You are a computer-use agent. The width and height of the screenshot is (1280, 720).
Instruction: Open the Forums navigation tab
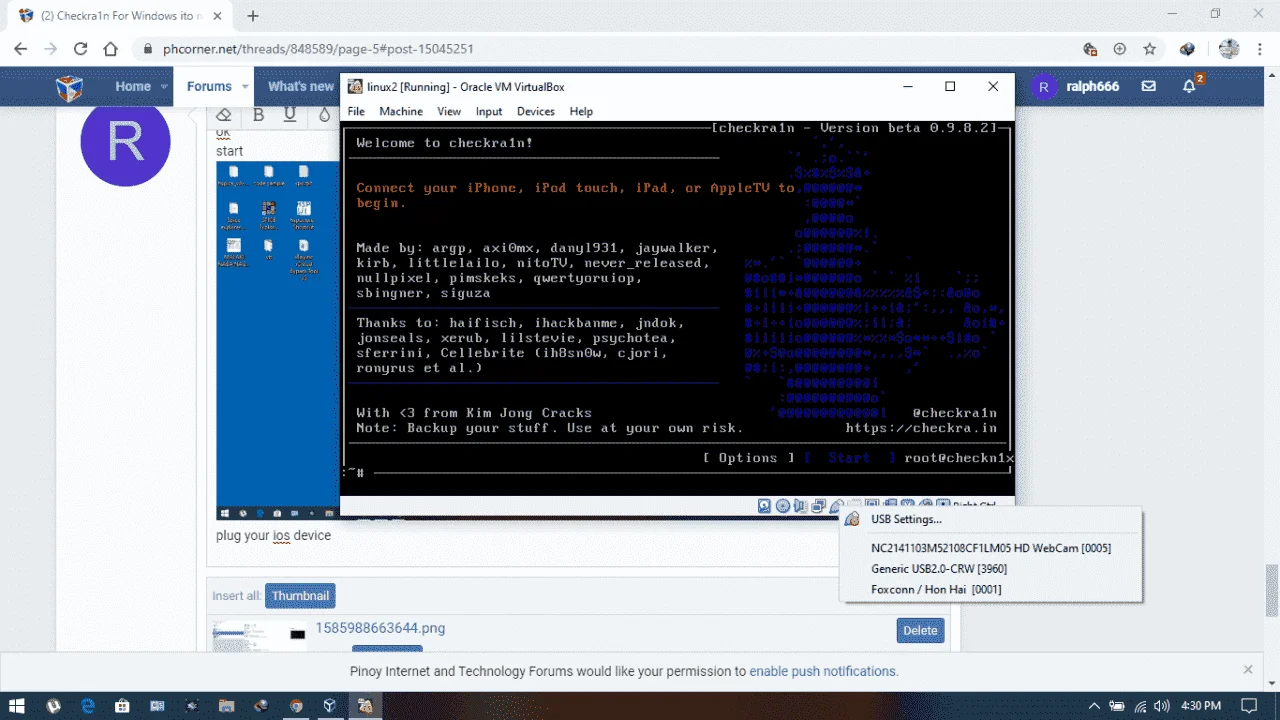click(209, 87)
